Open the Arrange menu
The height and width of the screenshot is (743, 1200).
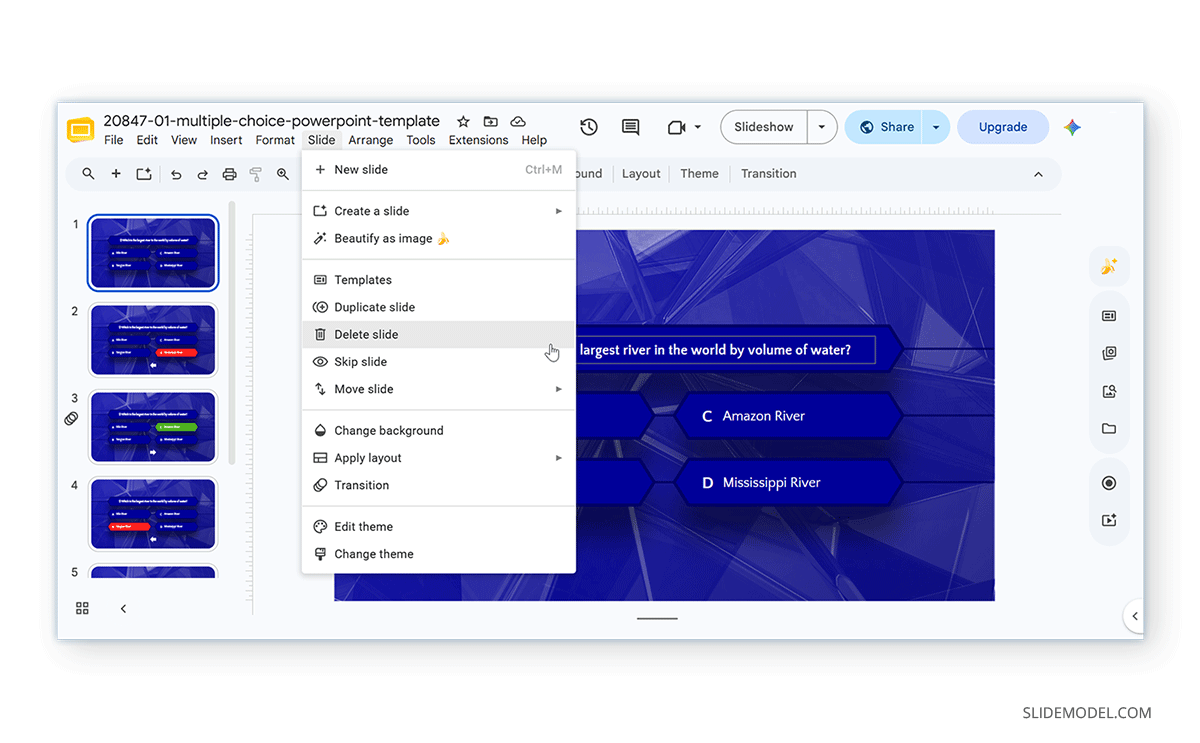pyautogui.click(x=371, y=140)
